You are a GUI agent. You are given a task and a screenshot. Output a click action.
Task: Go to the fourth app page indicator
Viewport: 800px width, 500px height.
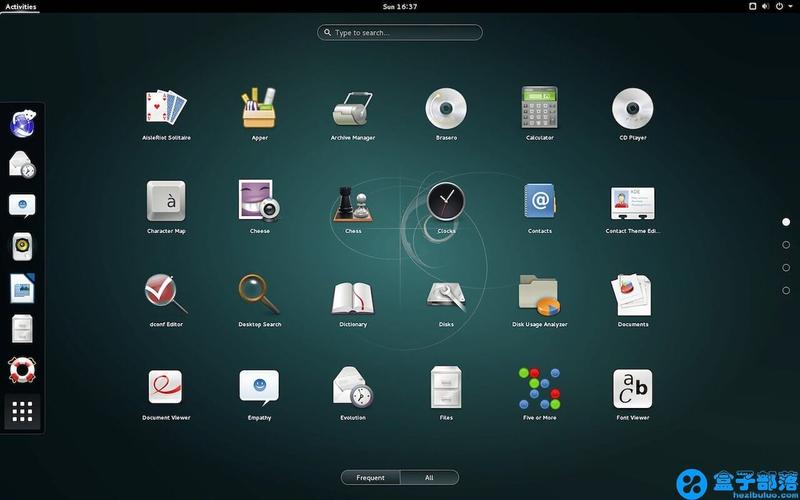[x=786, y=290]
